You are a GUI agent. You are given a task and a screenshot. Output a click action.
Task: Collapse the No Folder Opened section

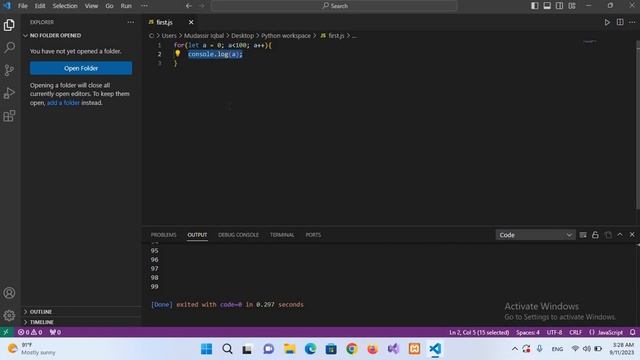(81, 36)
